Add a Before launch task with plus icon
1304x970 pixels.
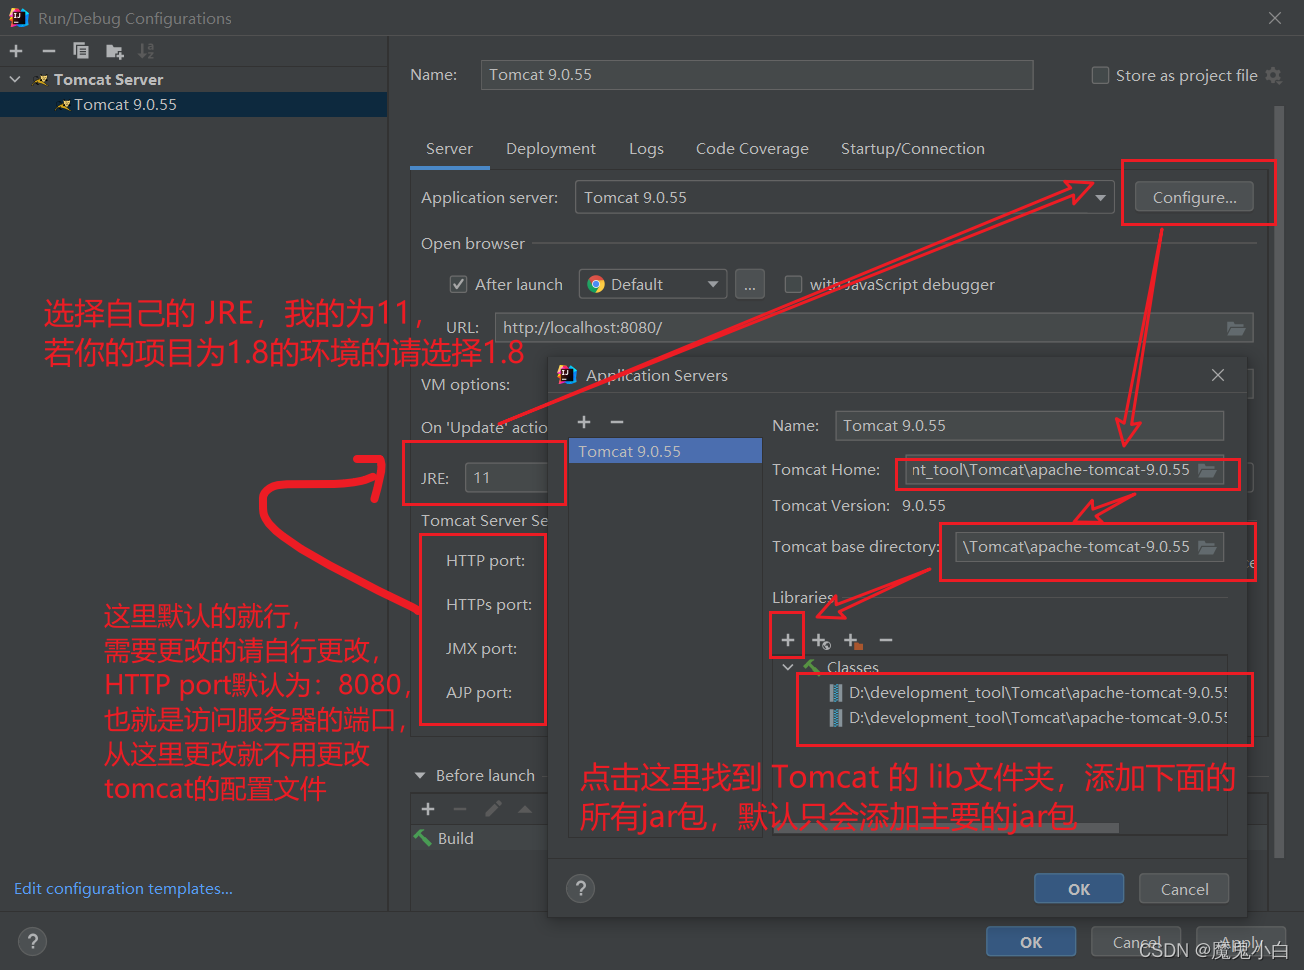428,809
